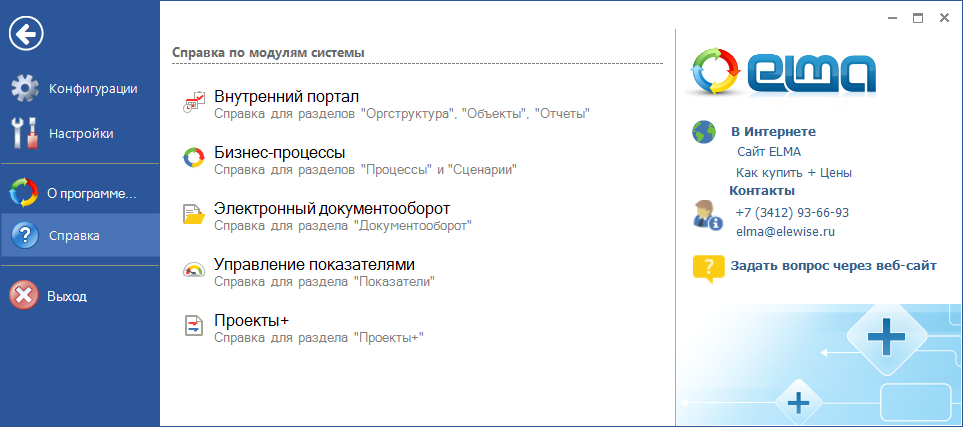The image size is (963, 427).
Task: Click the Бизнес-процессы circular icon
Action: tap(193, 158)
